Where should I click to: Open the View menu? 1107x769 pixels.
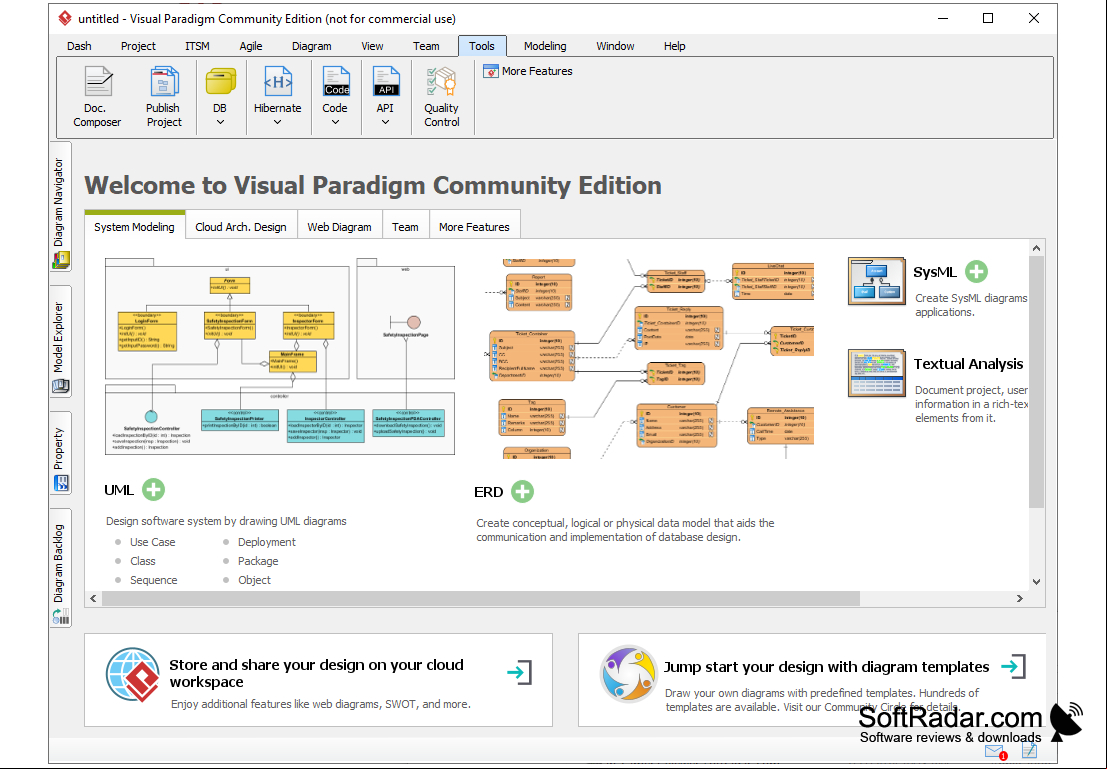tap(373, 46)
